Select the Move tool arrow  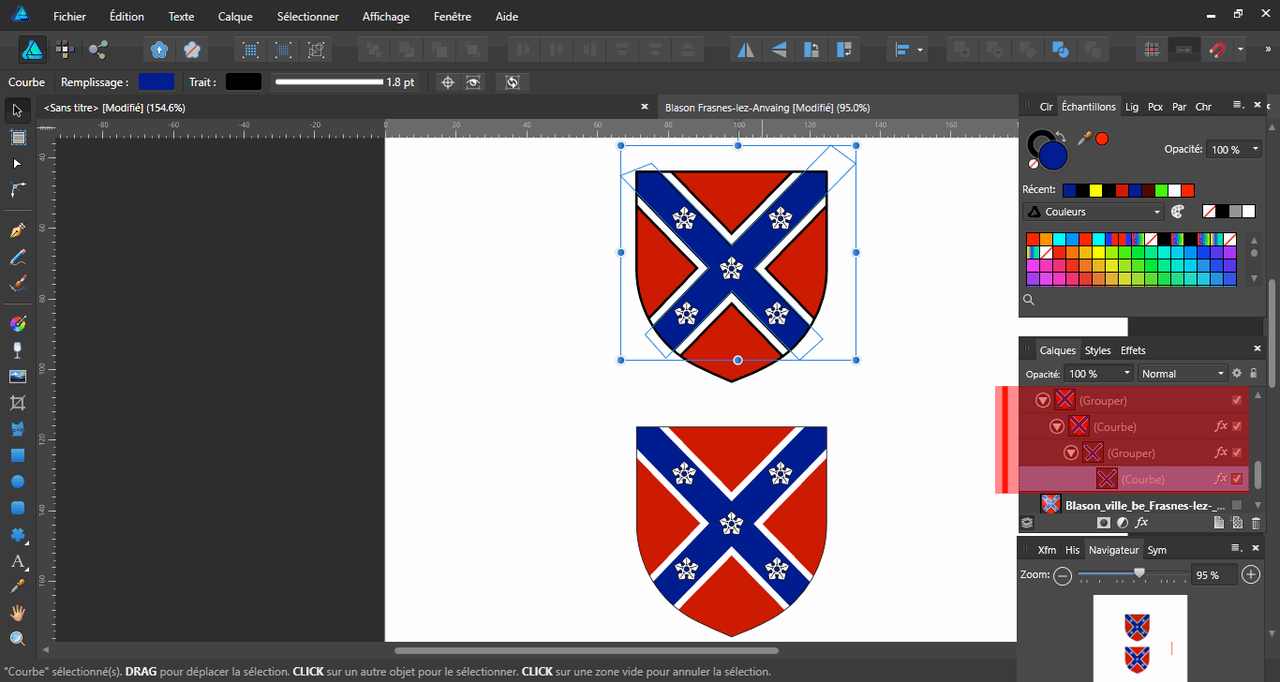tap(17, 110)
